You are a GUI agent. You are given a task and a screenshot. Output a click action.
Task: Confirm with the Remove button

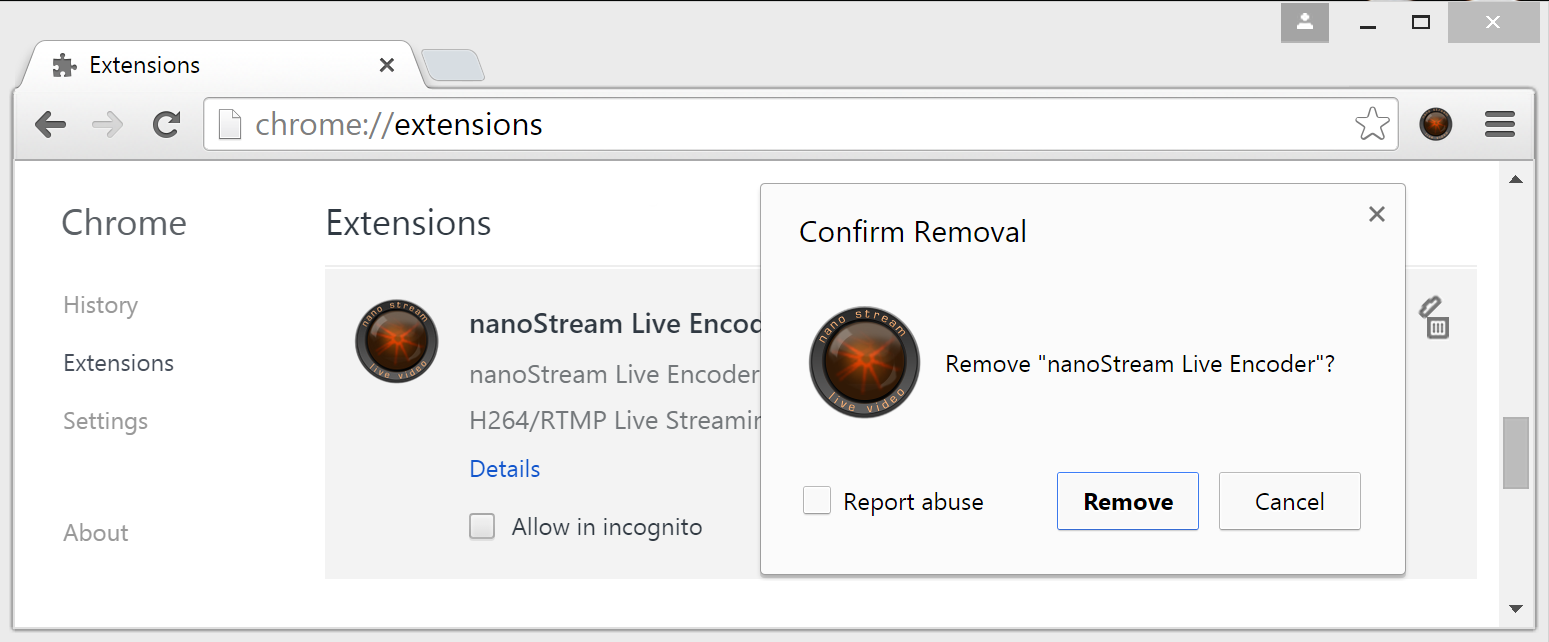[1127, 501]
